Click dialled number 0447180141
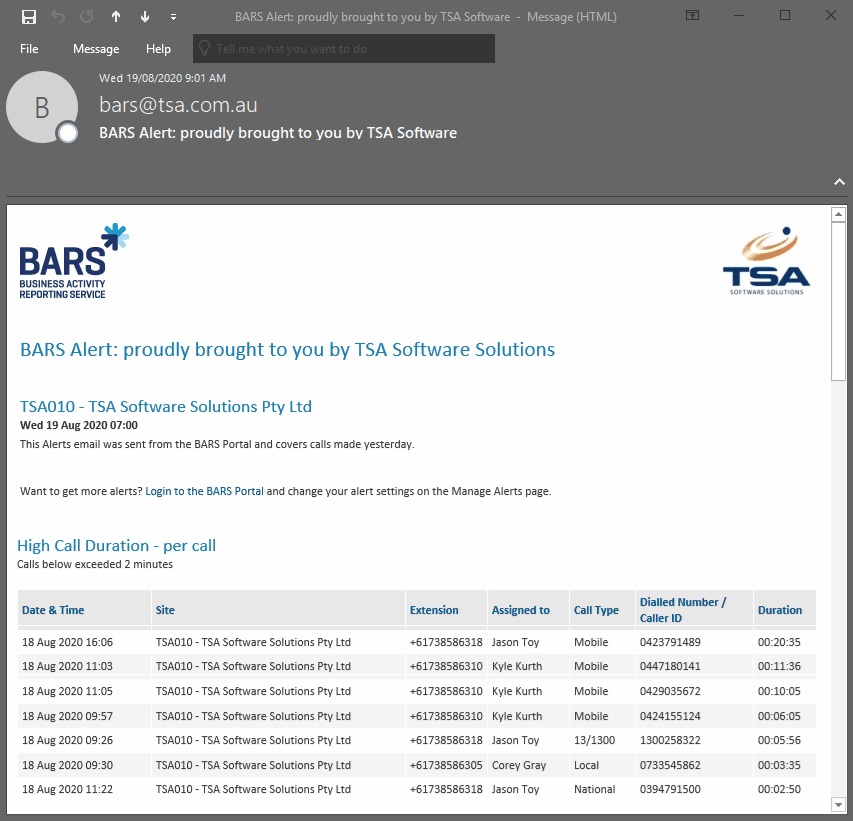The image size is (853, 821). (x=670, y=666)
